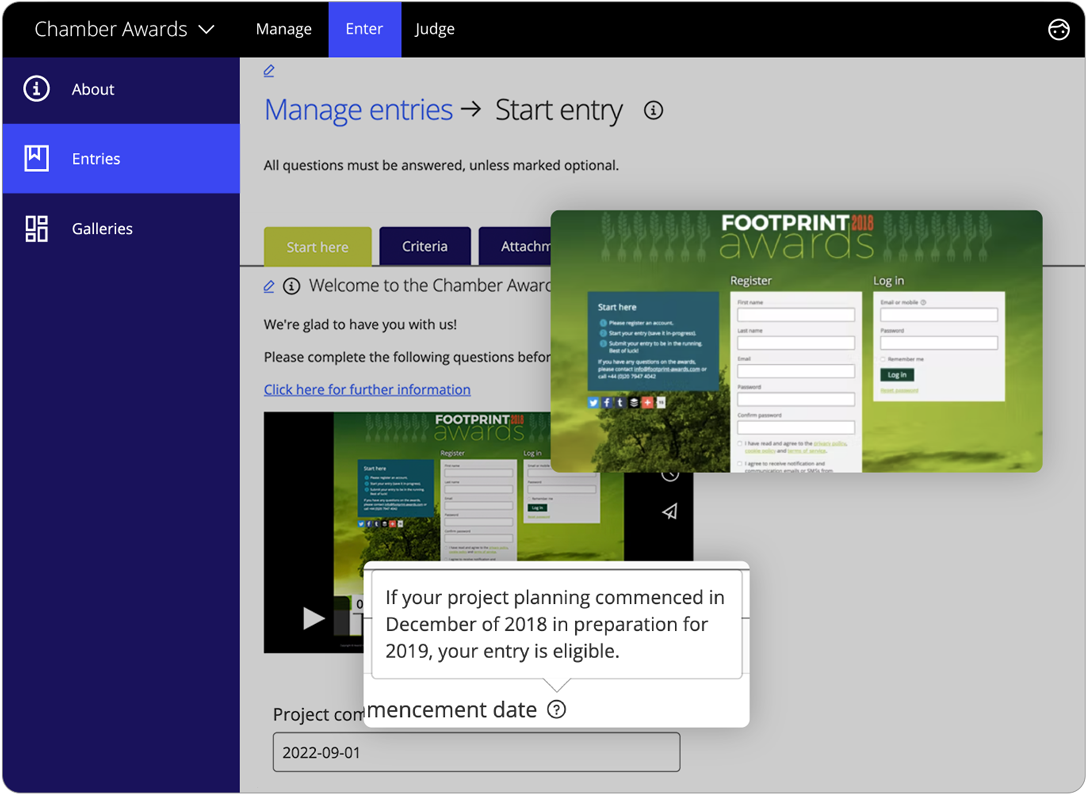Click the edit pencil beside the Welcome heading
Screen dimensions: 1086x797
pyautogui.click(x=268, y=285)
